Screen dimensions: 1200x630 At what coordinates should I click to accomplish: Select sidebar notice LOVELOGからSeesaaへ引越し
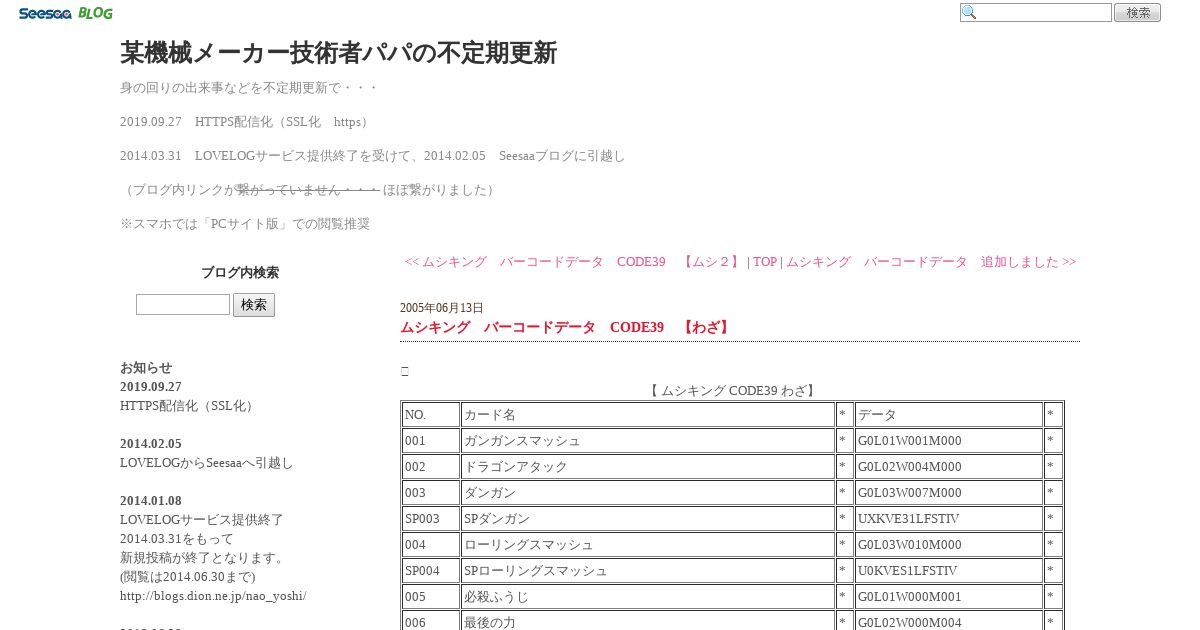tap(207, 463)
